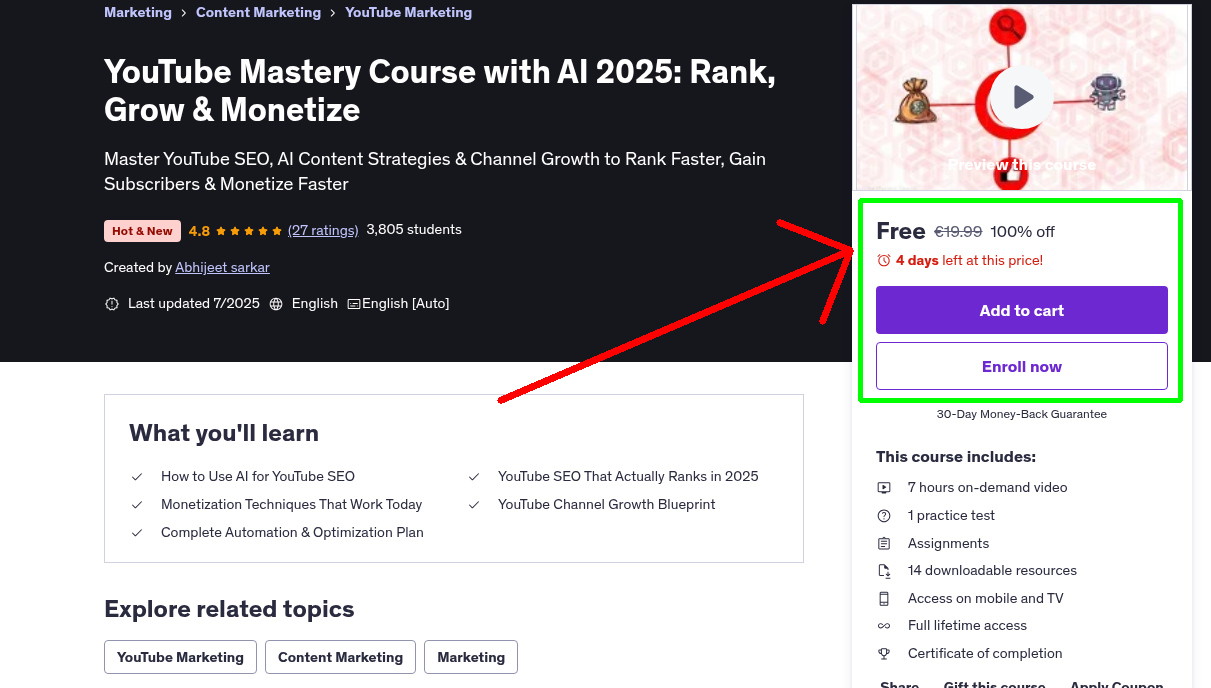Screen dimensions: 1211x688
Task: Click the This course includes heading
Action: pos(956,457)
